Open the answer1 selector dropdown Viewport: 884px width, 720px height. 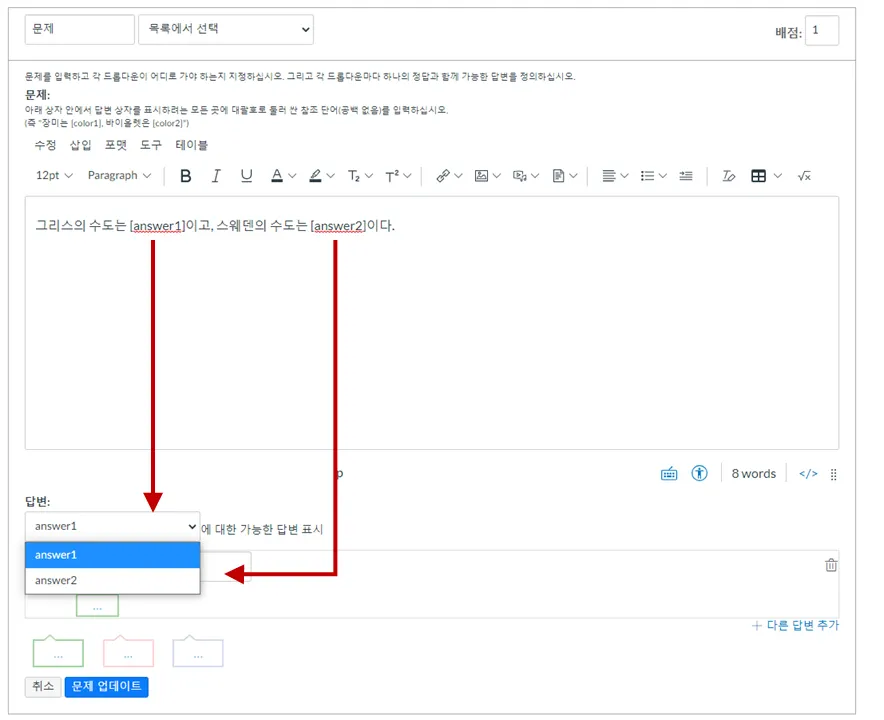[113, 527]
